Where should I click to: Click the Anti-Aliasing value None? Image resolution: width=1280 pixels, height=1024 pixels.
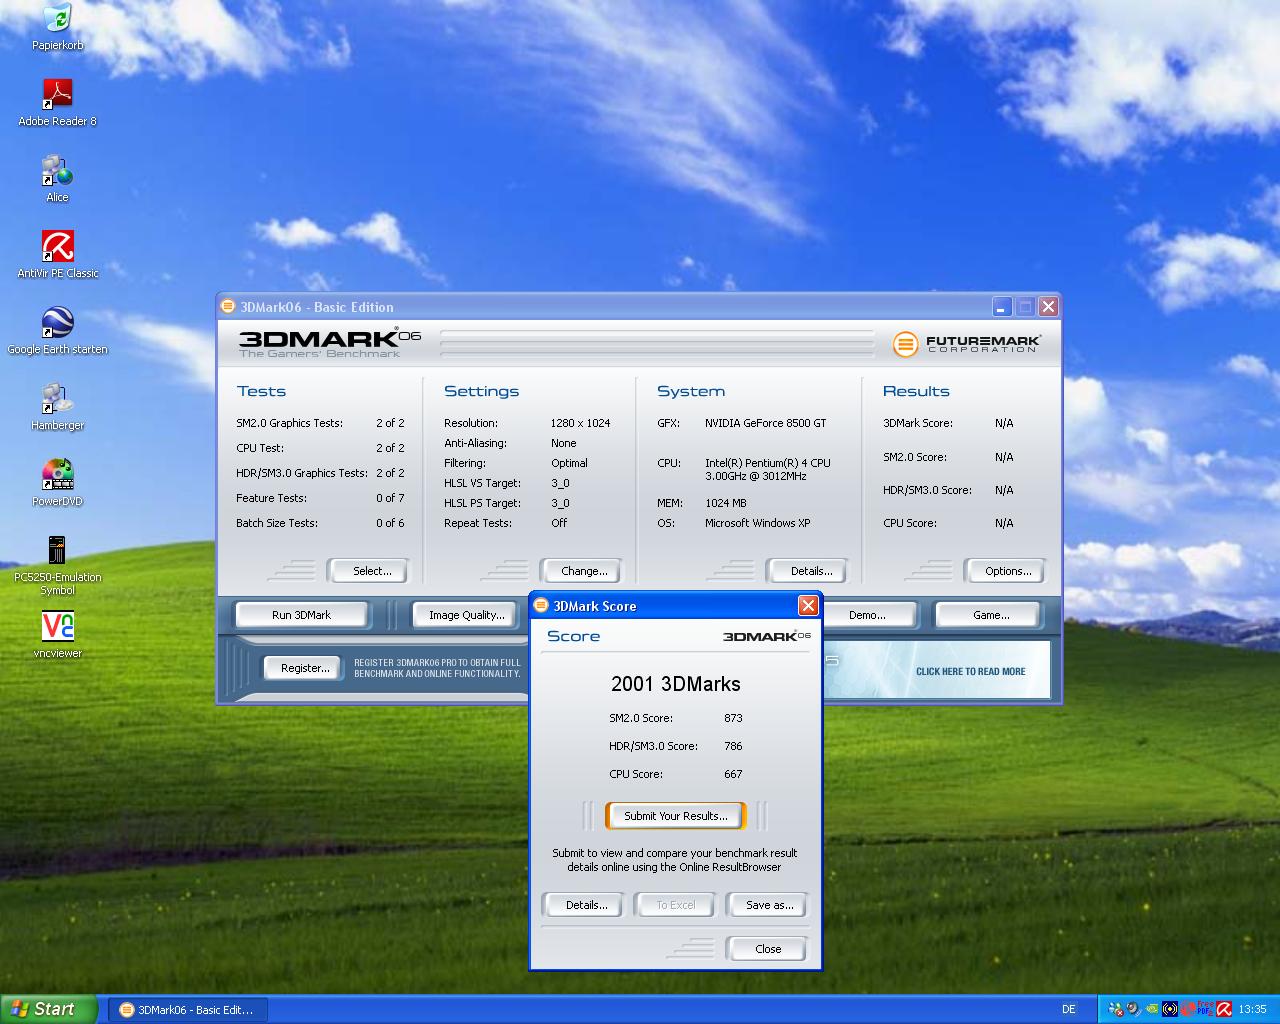tap(563, 443)
